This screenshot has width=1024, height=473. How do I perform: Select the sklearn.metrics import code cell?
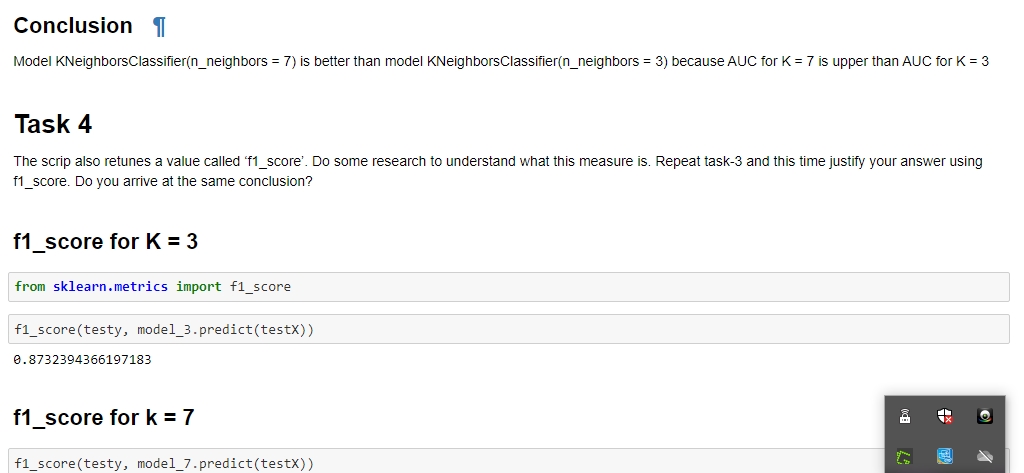pyautogui.click(x=509, y=287)
